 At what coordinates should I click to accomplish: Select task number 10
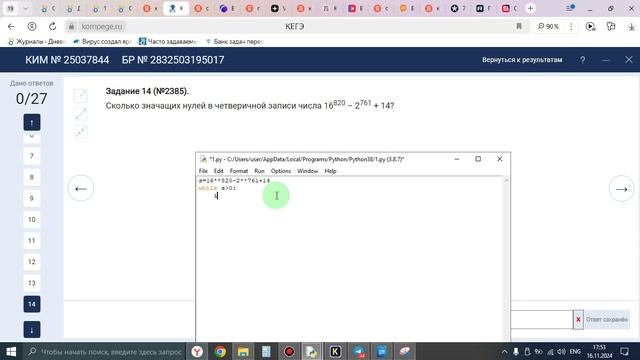coord(32,220)
